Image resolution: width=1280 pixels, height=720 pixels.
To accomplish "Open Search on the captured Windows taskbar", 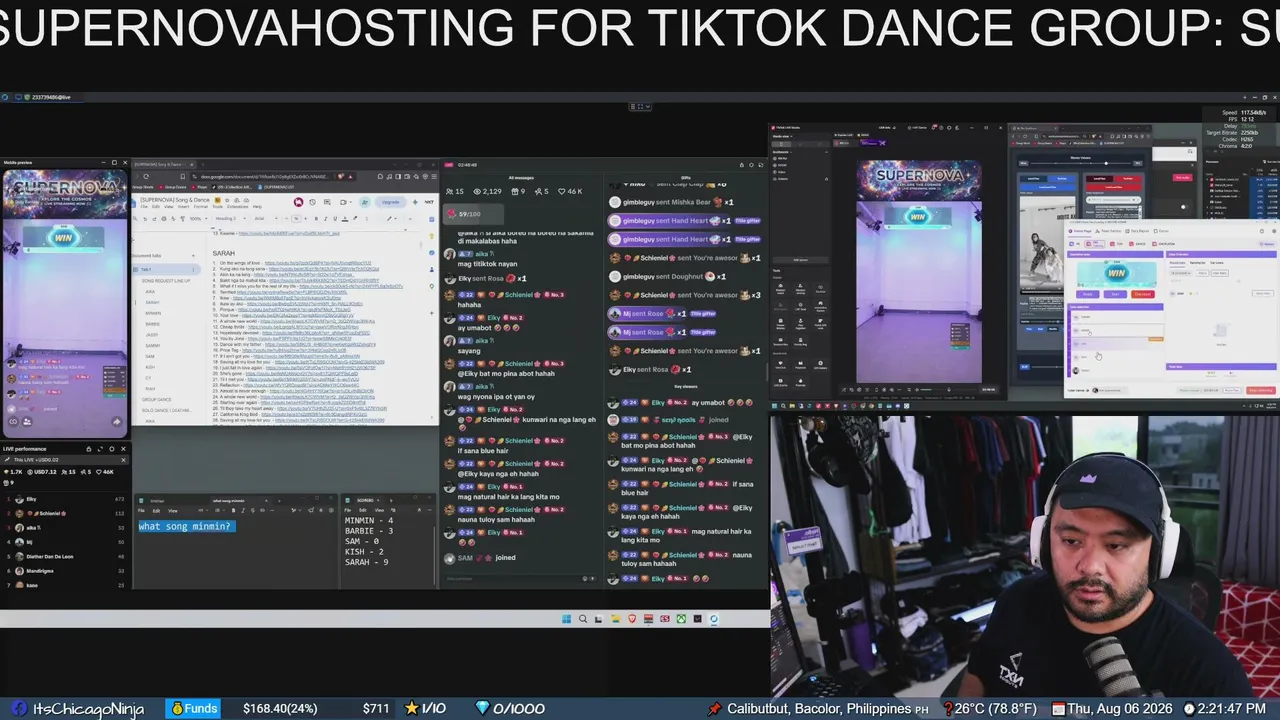I will click(583, 619).
